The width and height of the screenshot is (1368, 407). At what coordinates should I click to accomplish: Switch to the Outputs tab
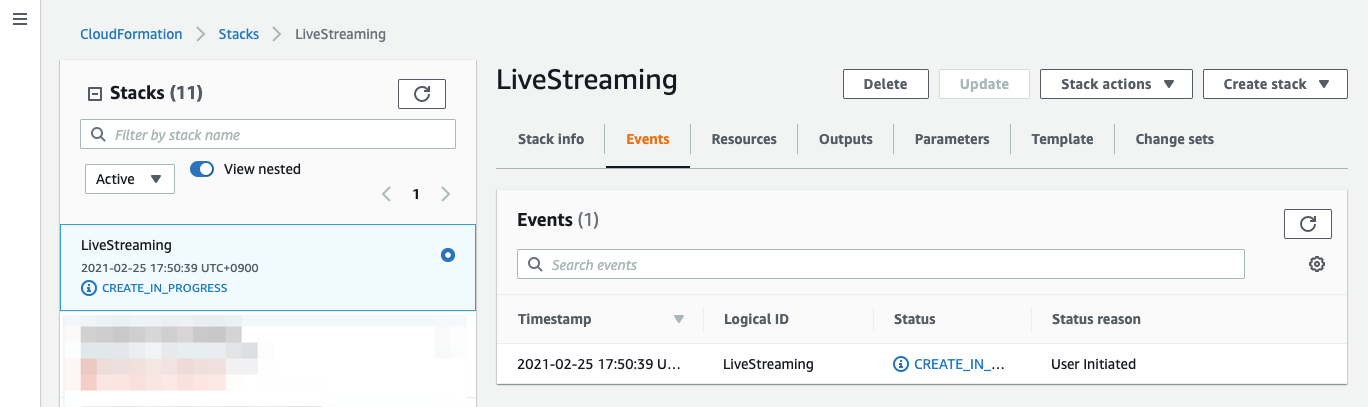pos(846,139)
